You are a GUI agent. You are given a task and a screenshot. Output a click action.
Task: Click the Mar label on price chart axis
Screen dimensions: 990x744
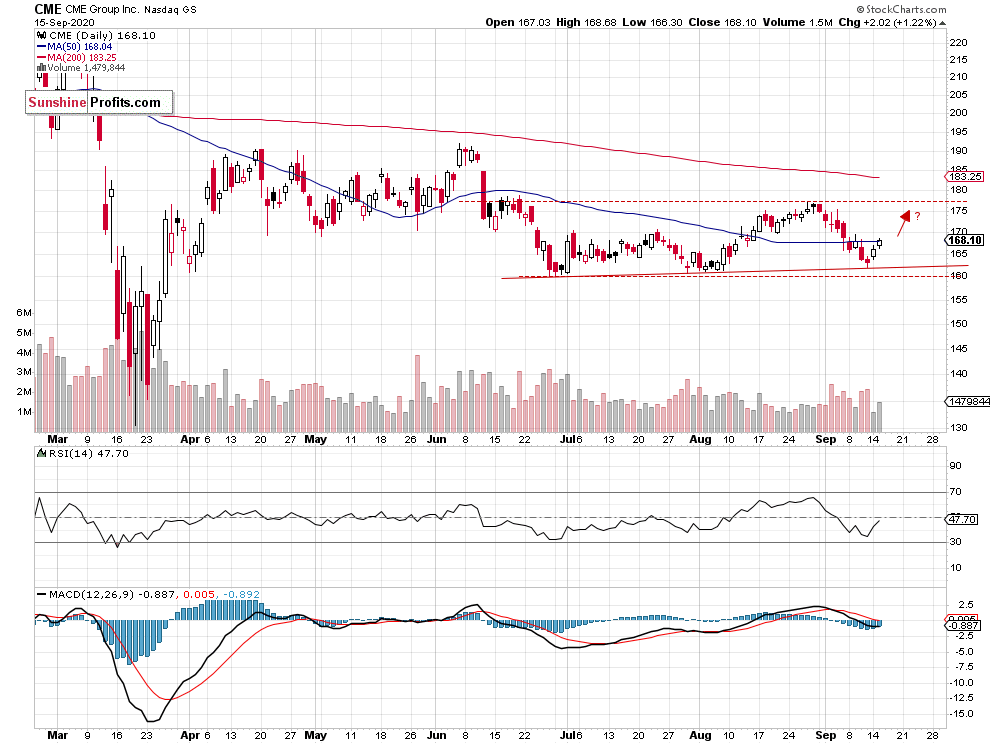(57, 439)
